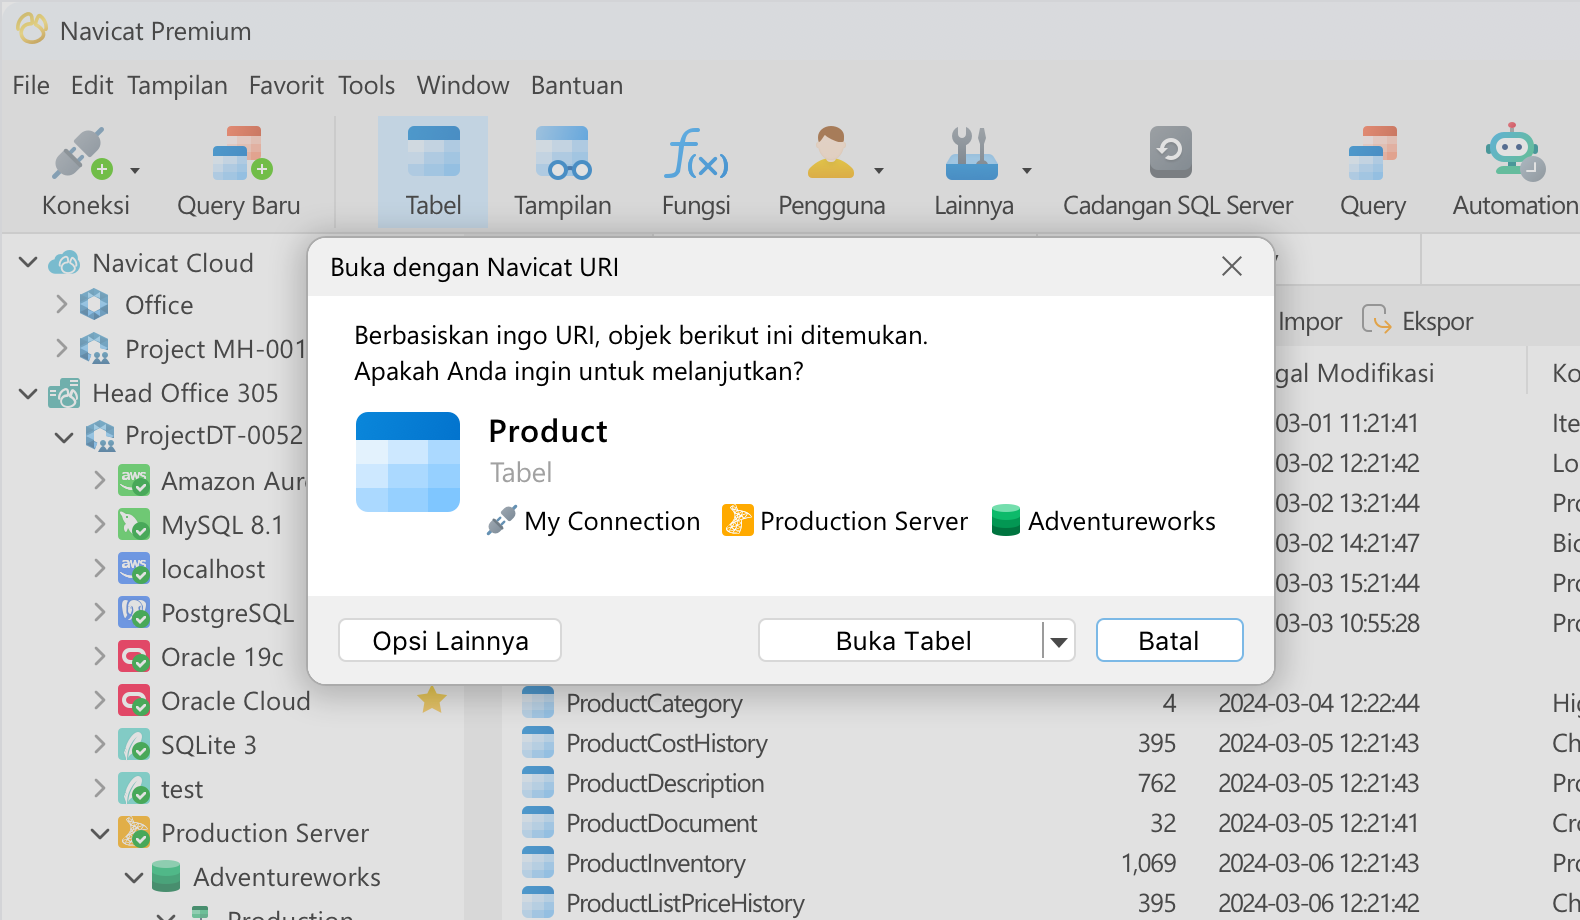Click the Product table thumbnail in dialog

tap(408, 462)
